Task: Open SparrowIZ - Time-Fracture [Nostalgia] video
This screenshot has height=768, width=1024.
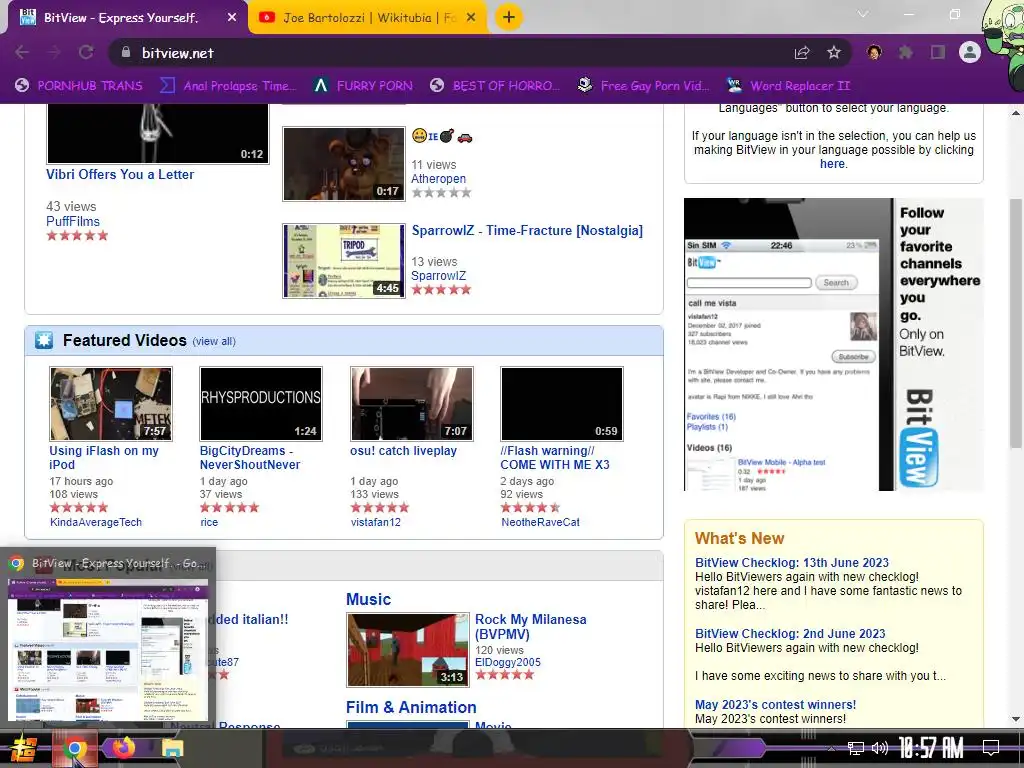Action: pos(527,231)
